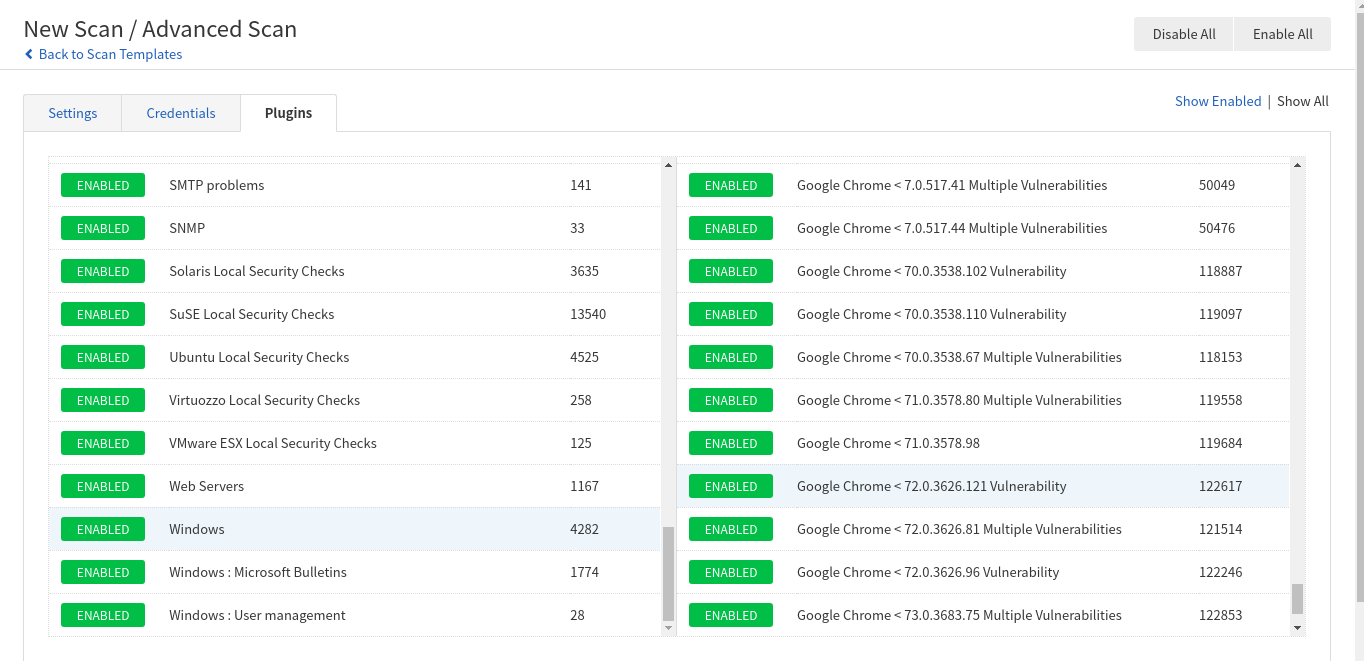This screenshot has width=1364, height=661.
Task: Disable the Web Servers plugin family
Action: coord(103,486)
